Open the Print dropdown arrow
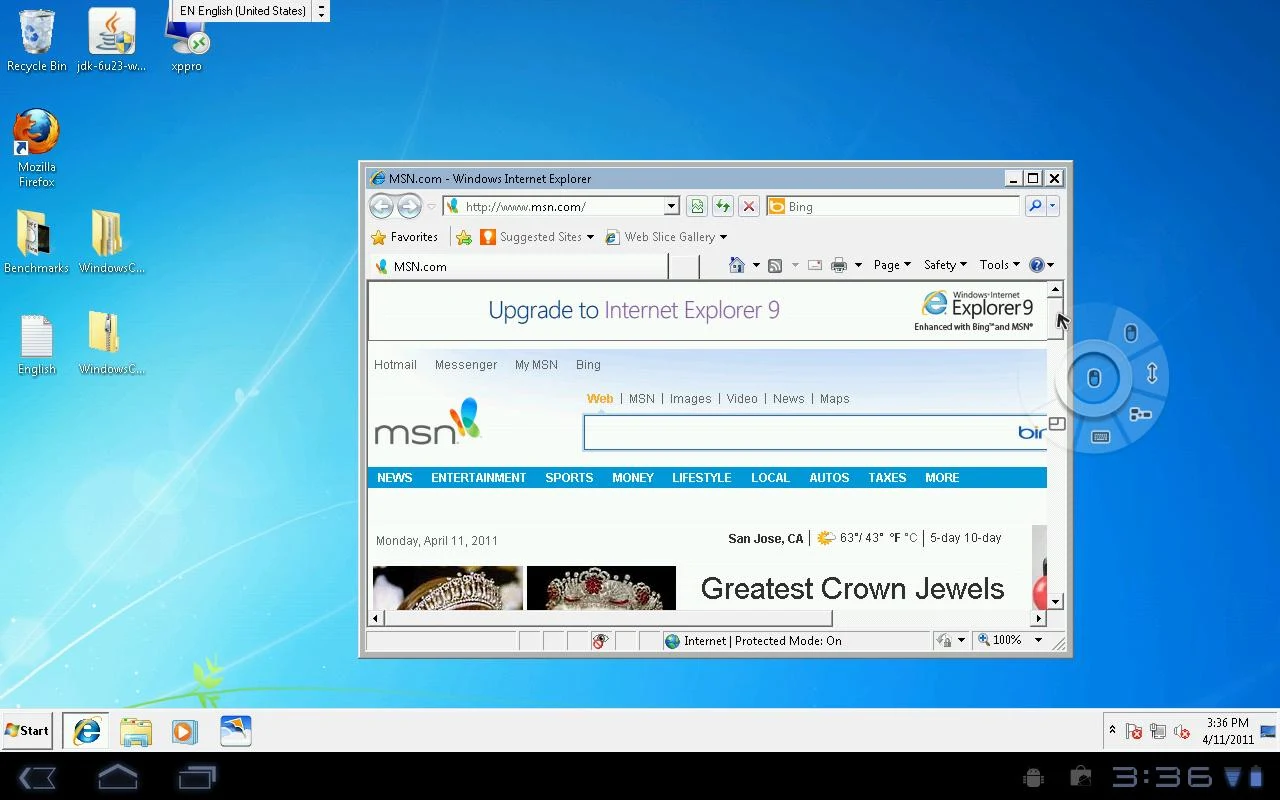 858,265
